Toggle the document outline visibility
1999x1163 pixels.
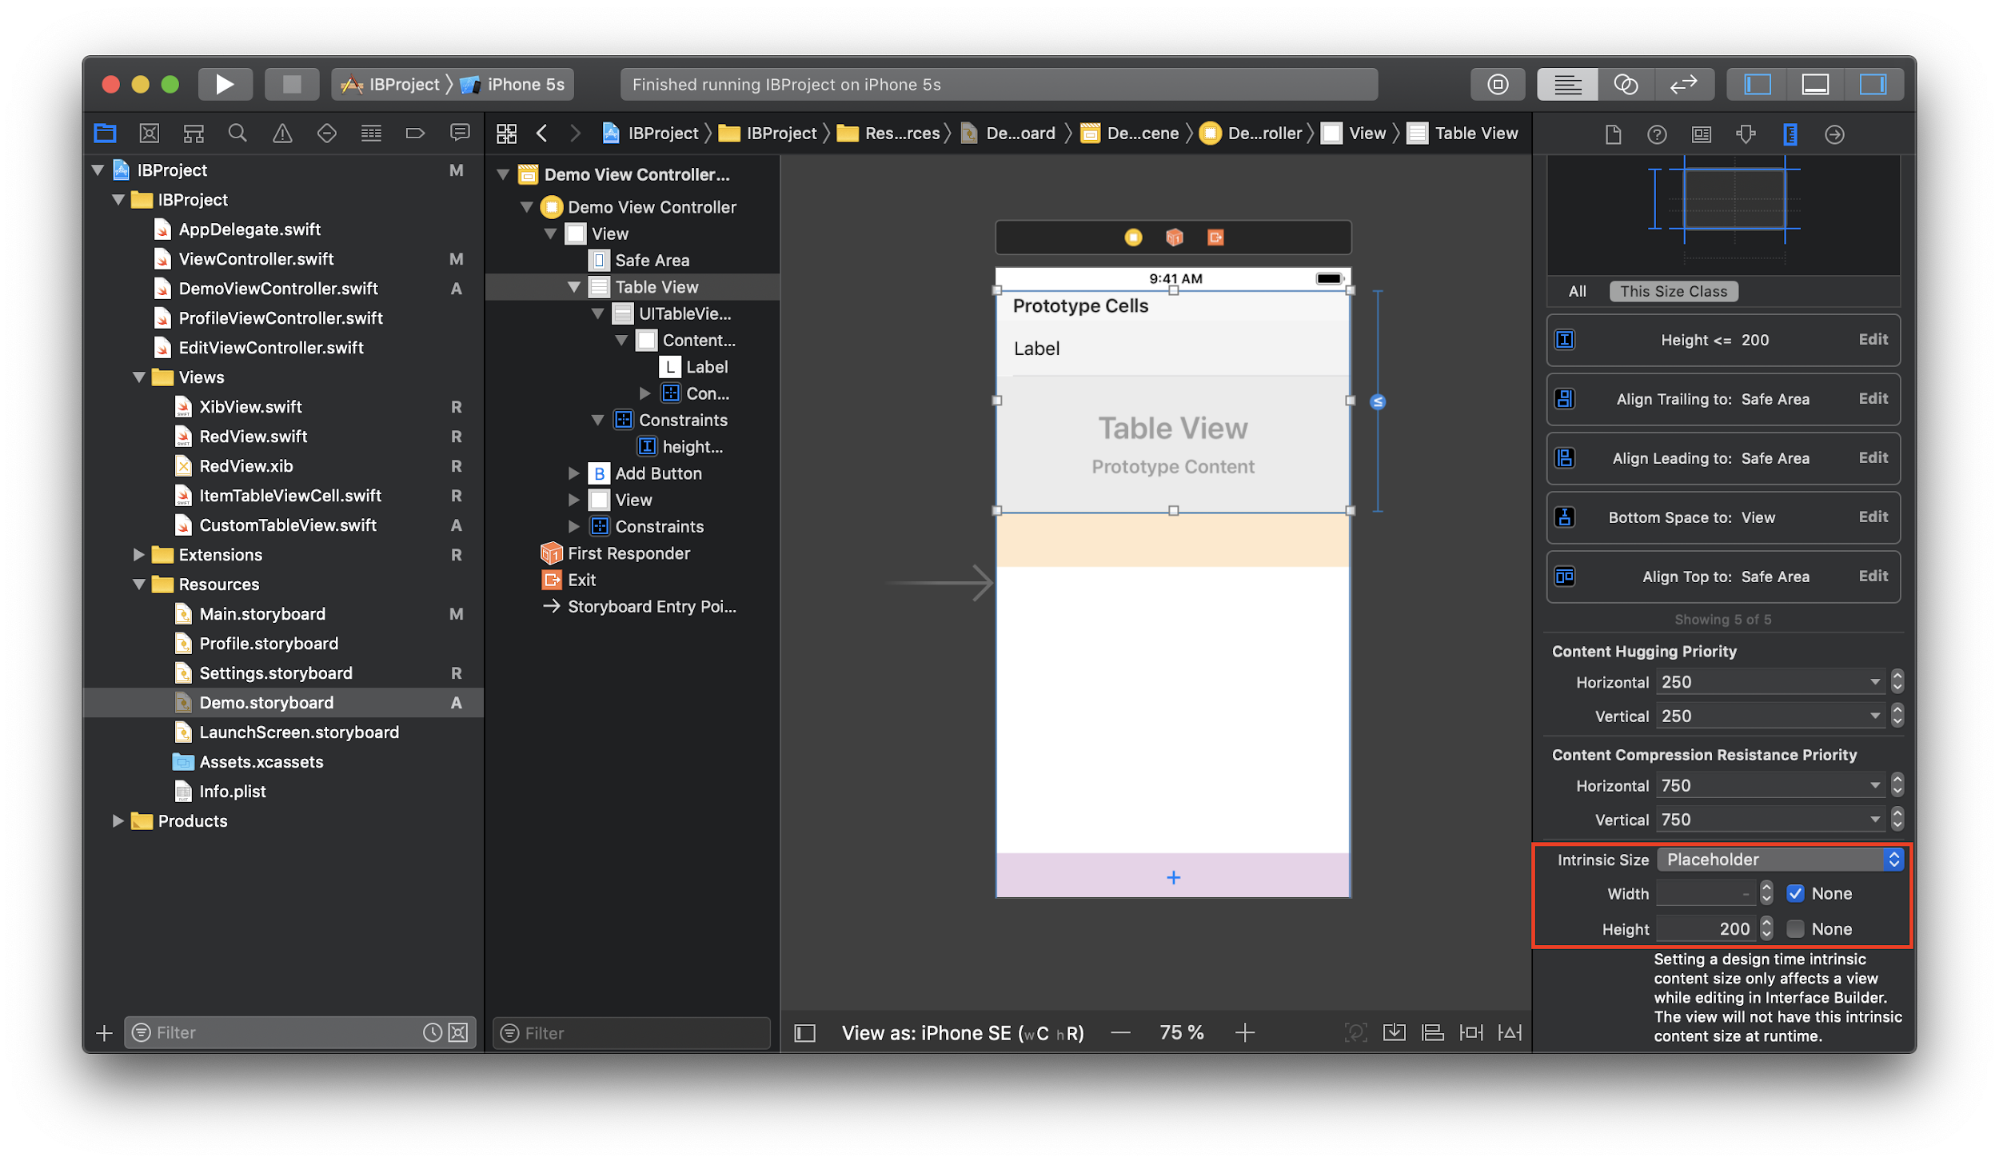click(805, 1033)
